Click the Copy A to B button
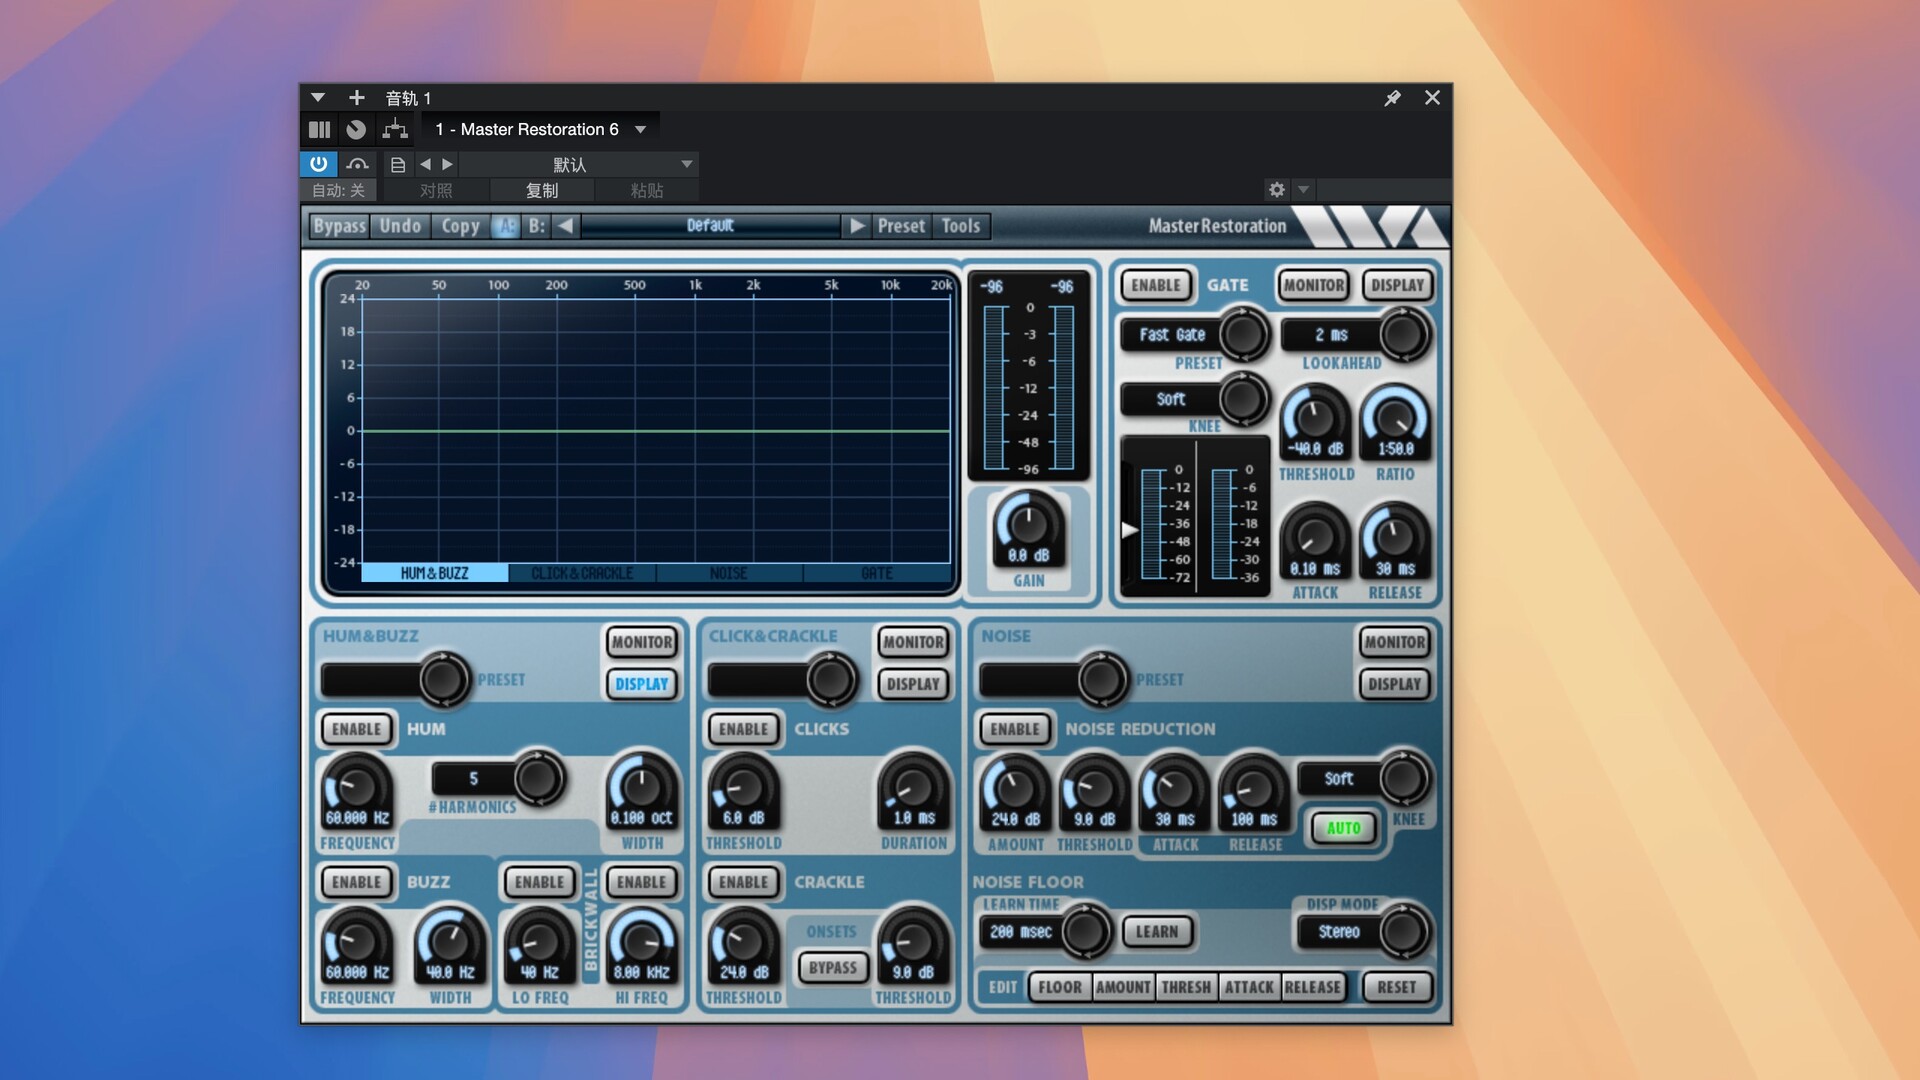This screenshot has height=1080, width=1920. 461,226
